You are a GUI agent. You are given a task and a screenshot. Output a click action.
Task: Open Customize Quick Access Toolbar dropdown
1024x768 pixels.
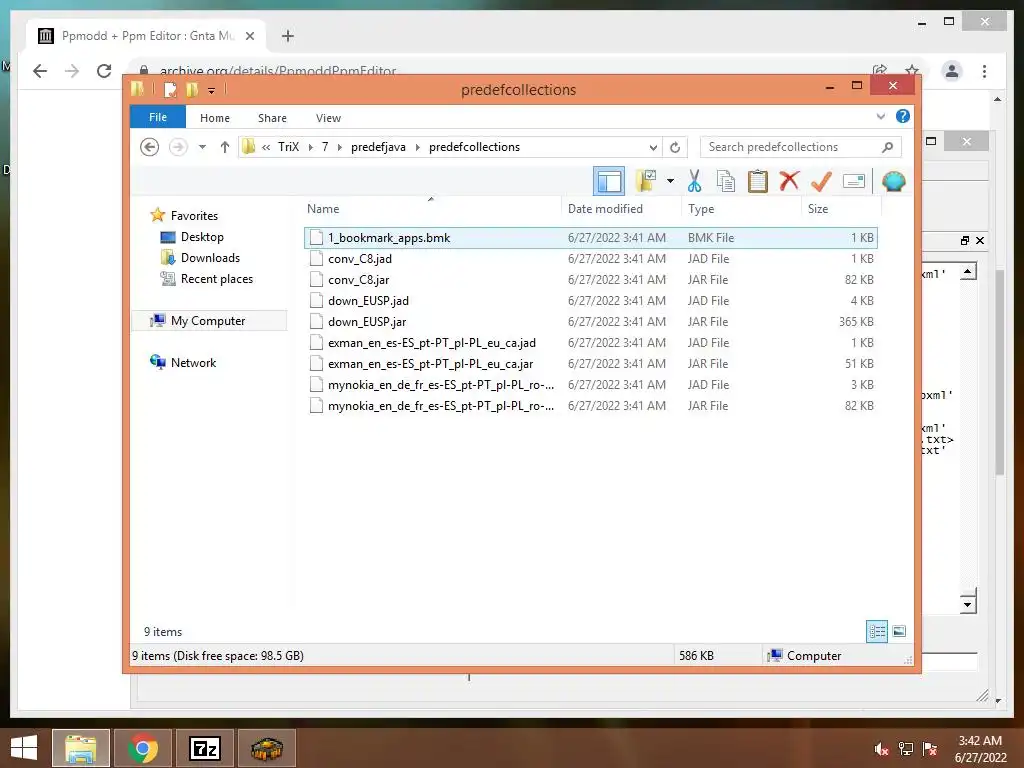212,91
